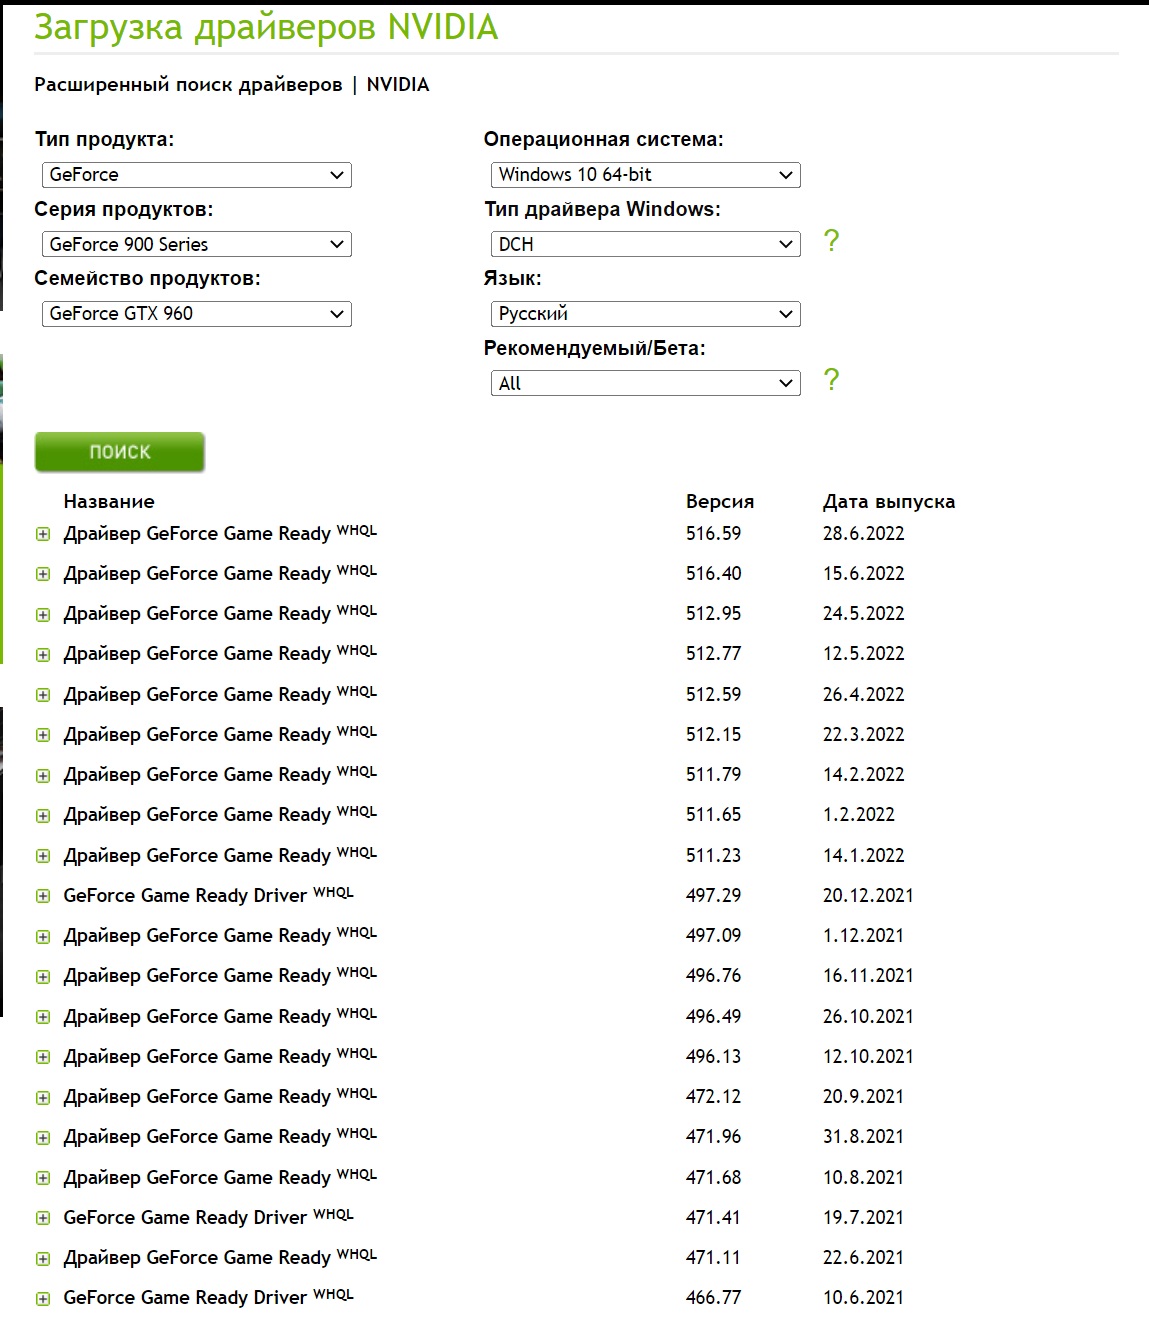Open the Game Ready driver dated 24.5.2022

220,613
